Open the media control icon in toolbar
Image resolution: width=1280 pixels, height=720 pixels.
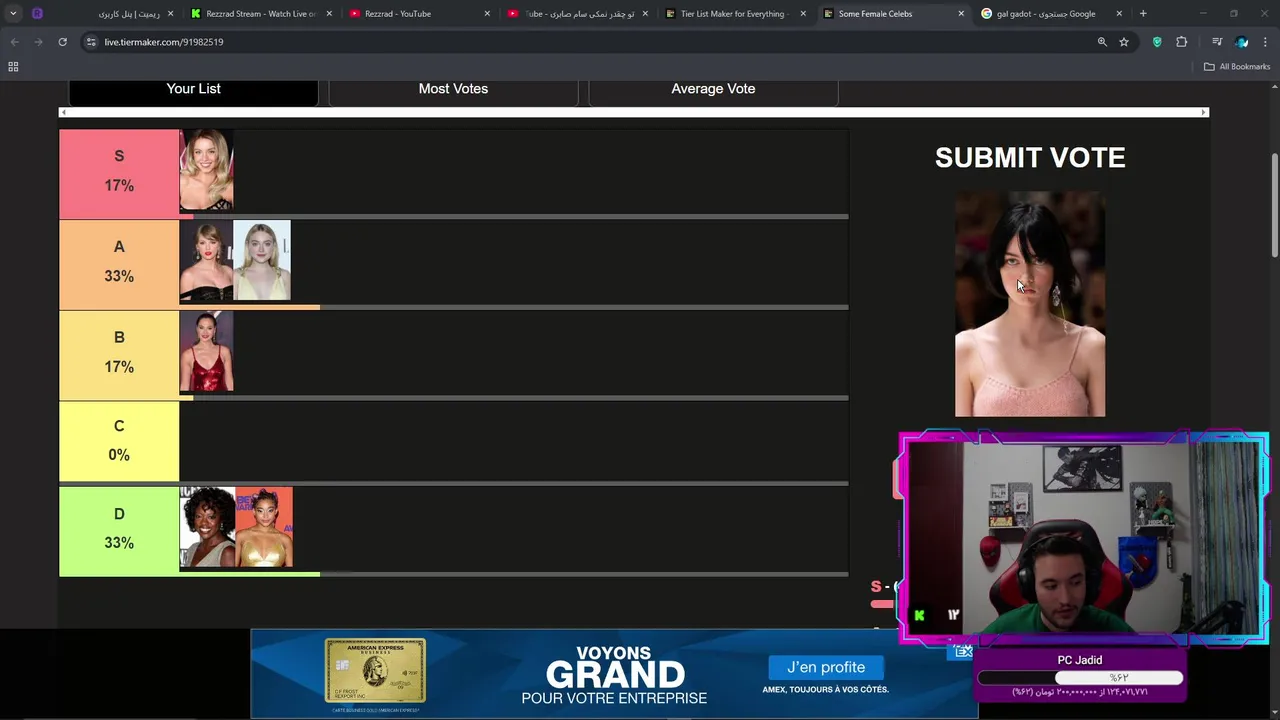click(x=1217, y=42)
